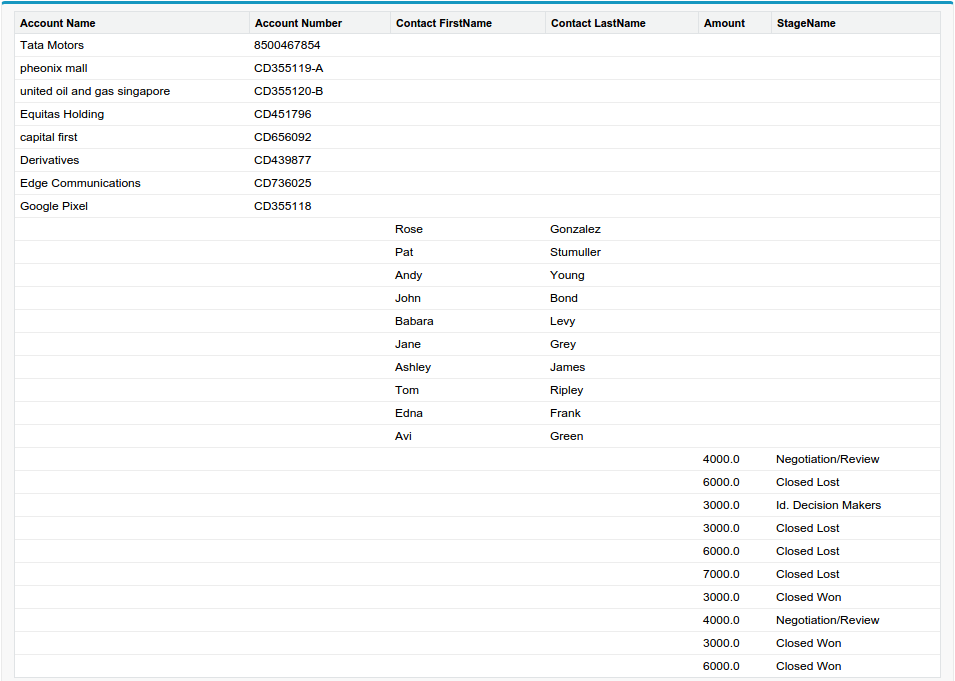Select the last name Ripley
The height and width of the screenshot is (681, 955).
coord(566,390)
